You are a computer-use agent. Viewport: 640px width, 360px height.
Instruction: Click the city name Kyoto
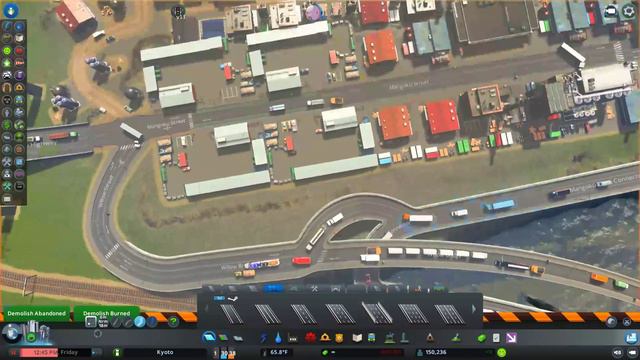point(165,352)
